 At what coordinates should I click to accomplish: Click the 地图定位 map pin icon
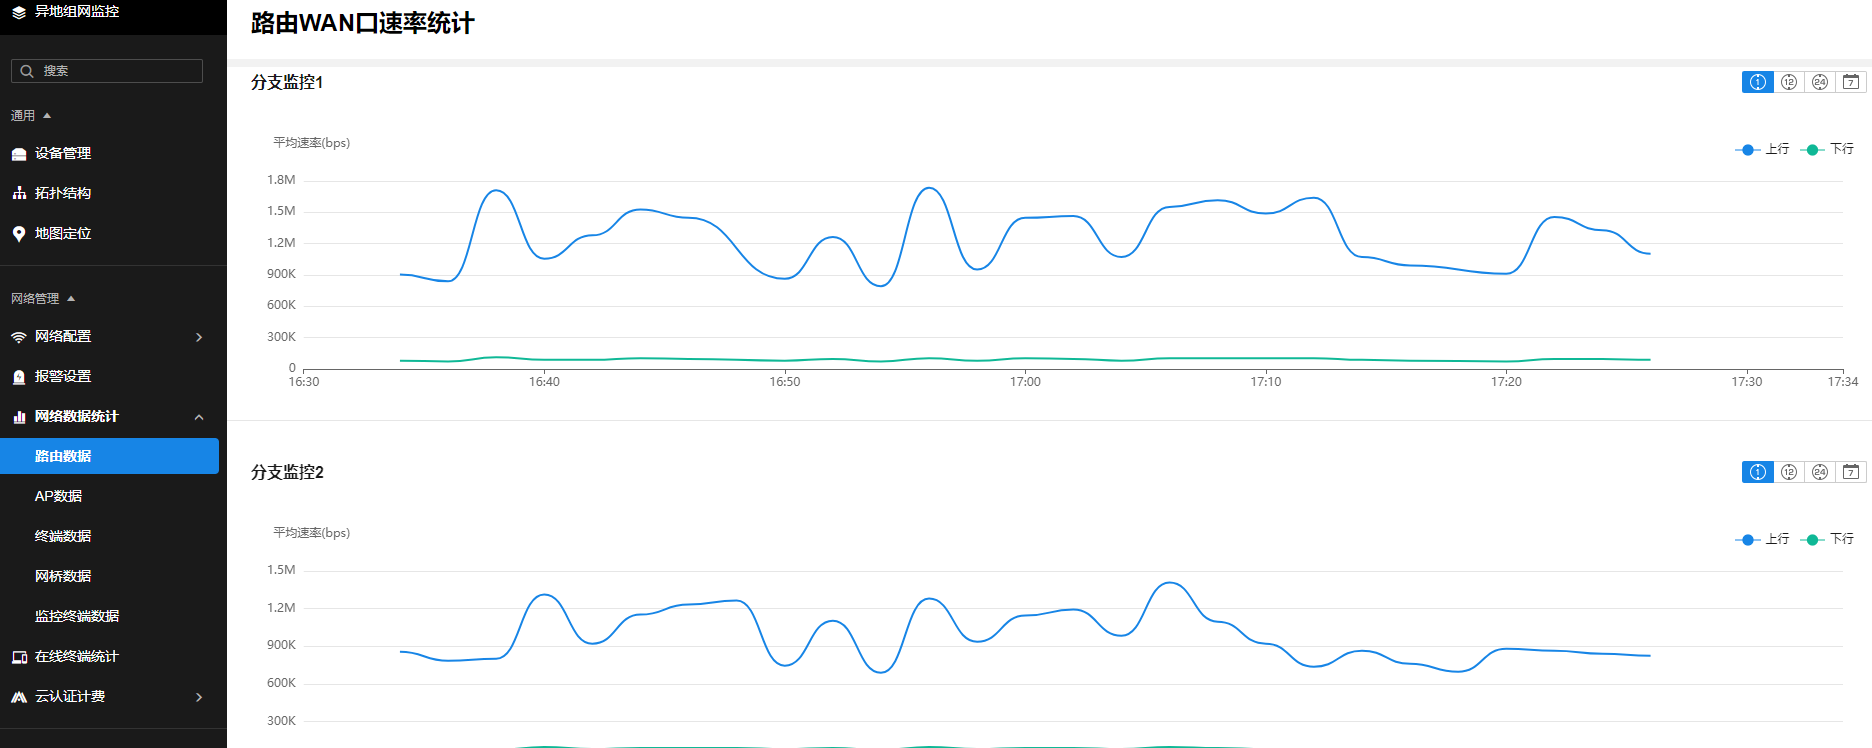(x=19, y=233)
